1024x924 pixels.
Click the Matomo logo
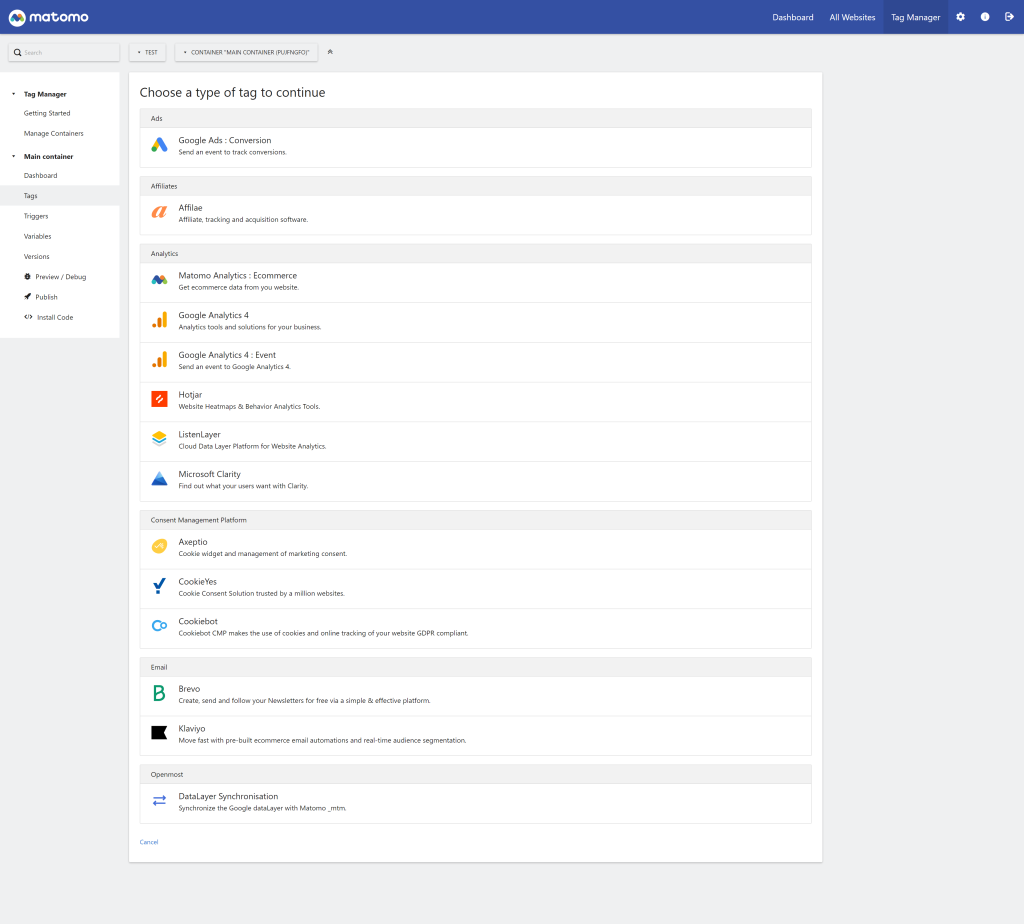pos(48,18)
